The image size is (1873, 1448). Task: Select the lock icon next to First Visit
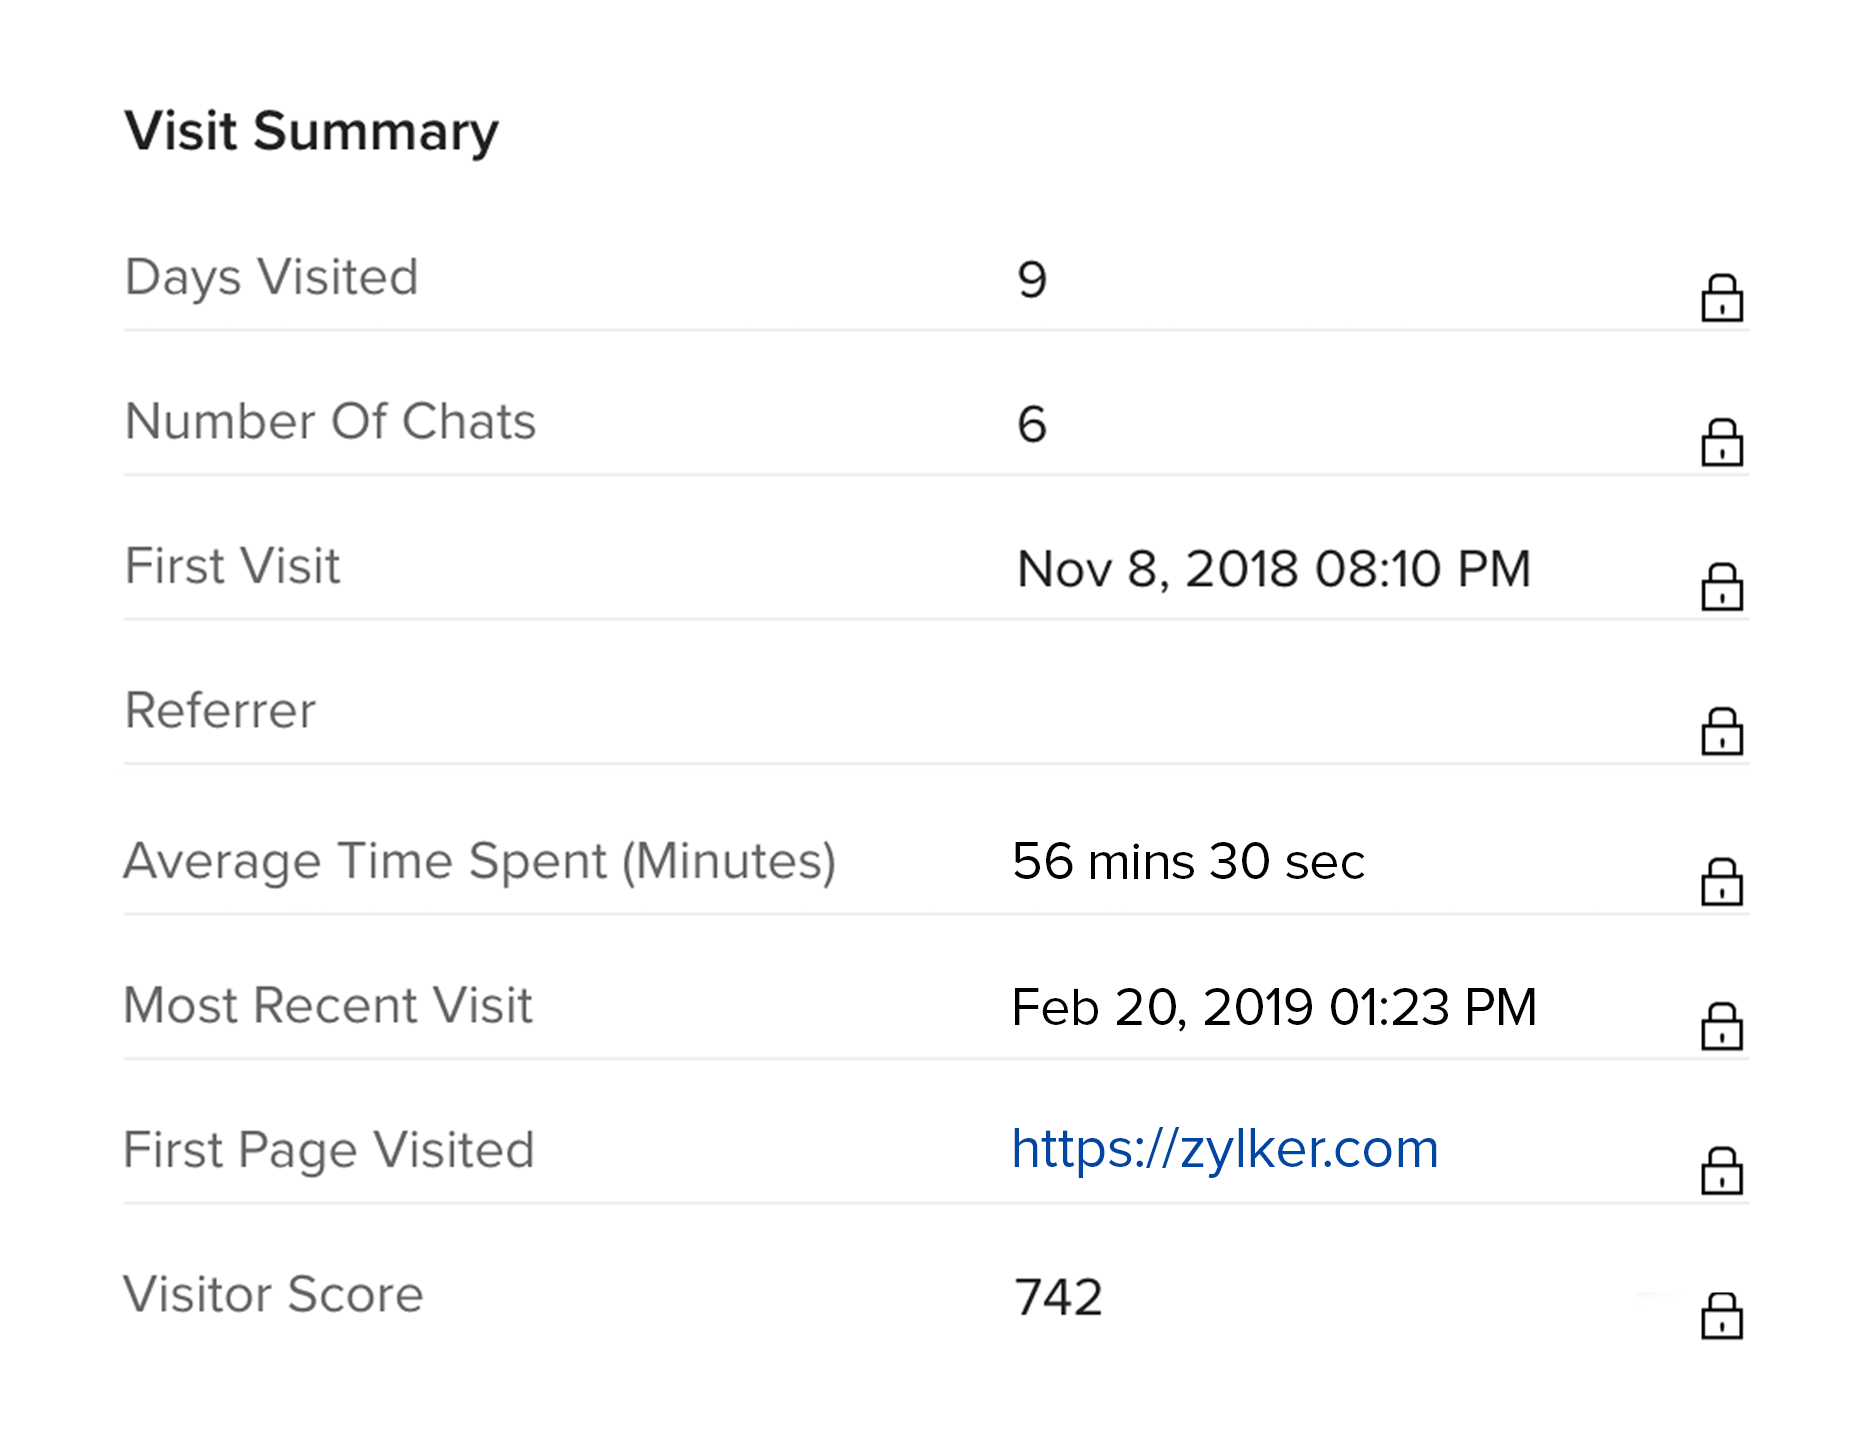1721,587
